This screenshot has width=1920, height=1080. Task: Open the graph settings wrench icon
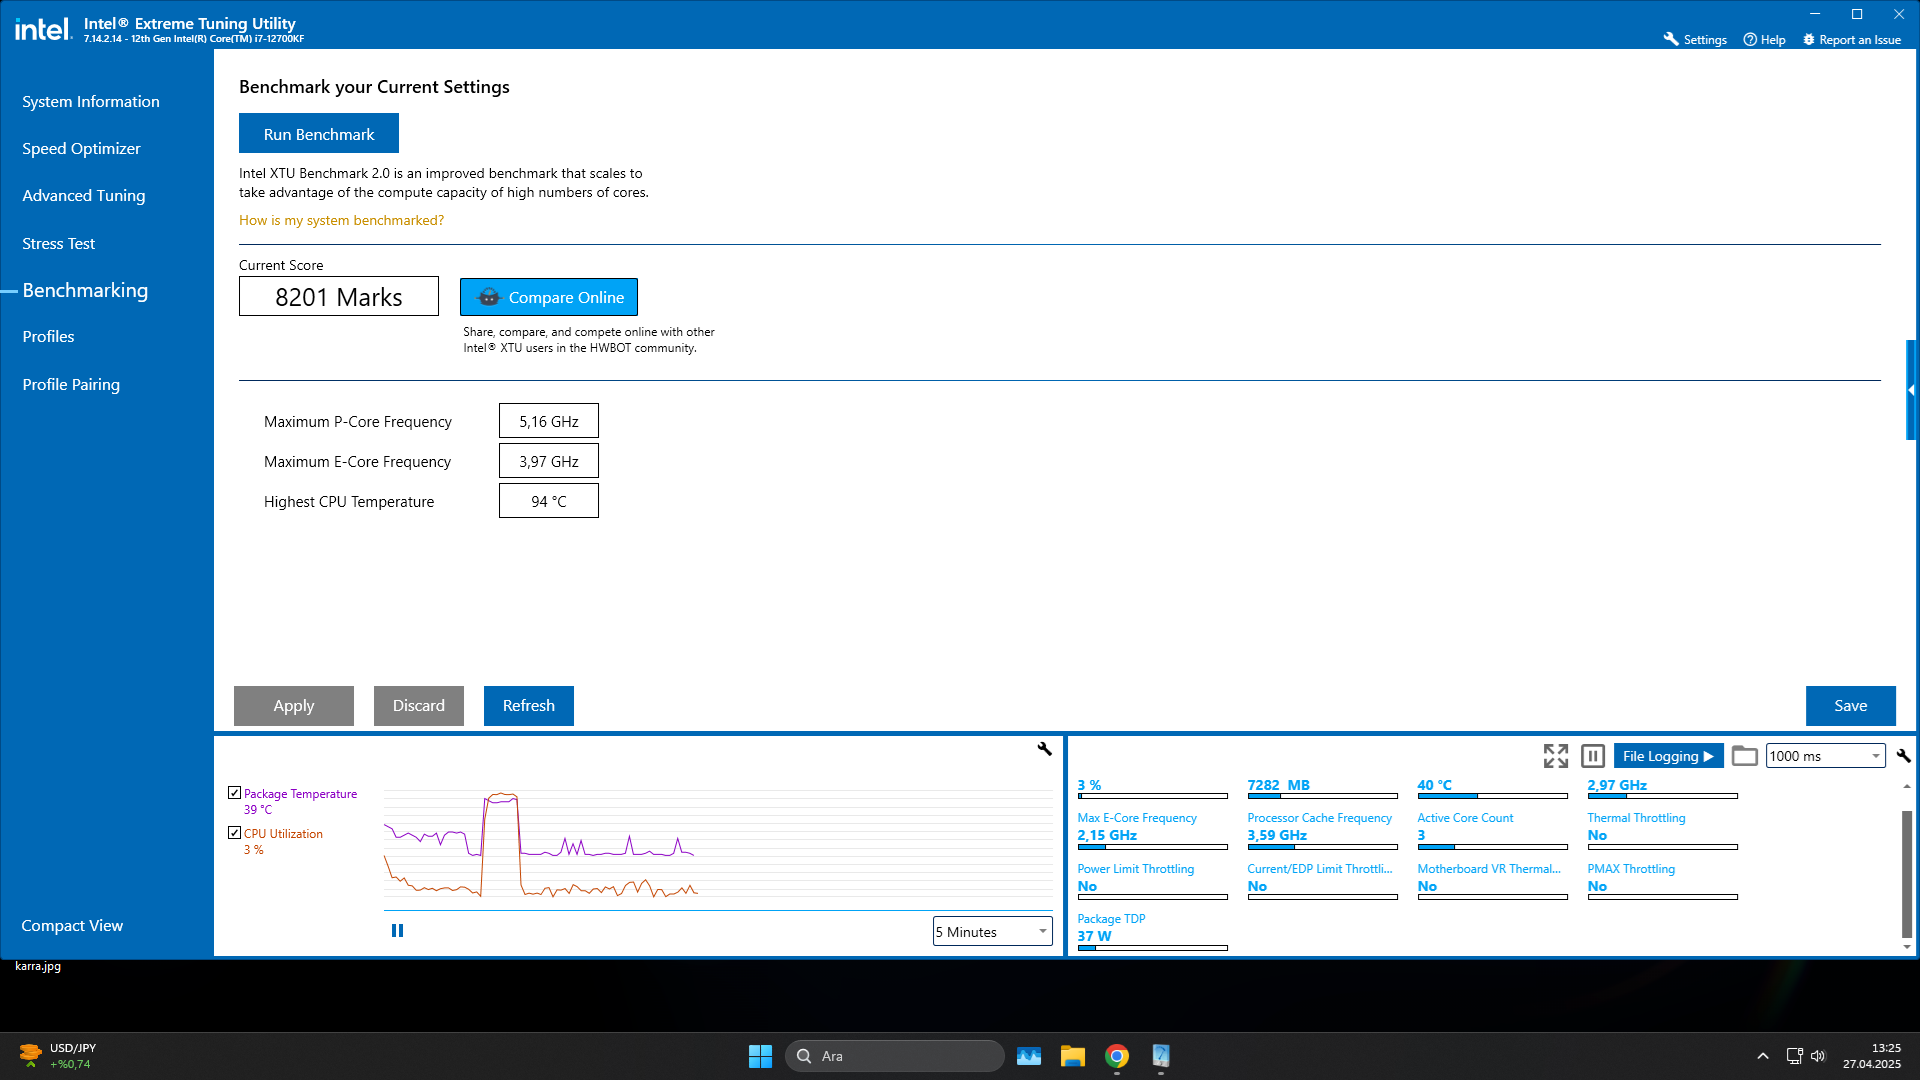point(1044,749)
